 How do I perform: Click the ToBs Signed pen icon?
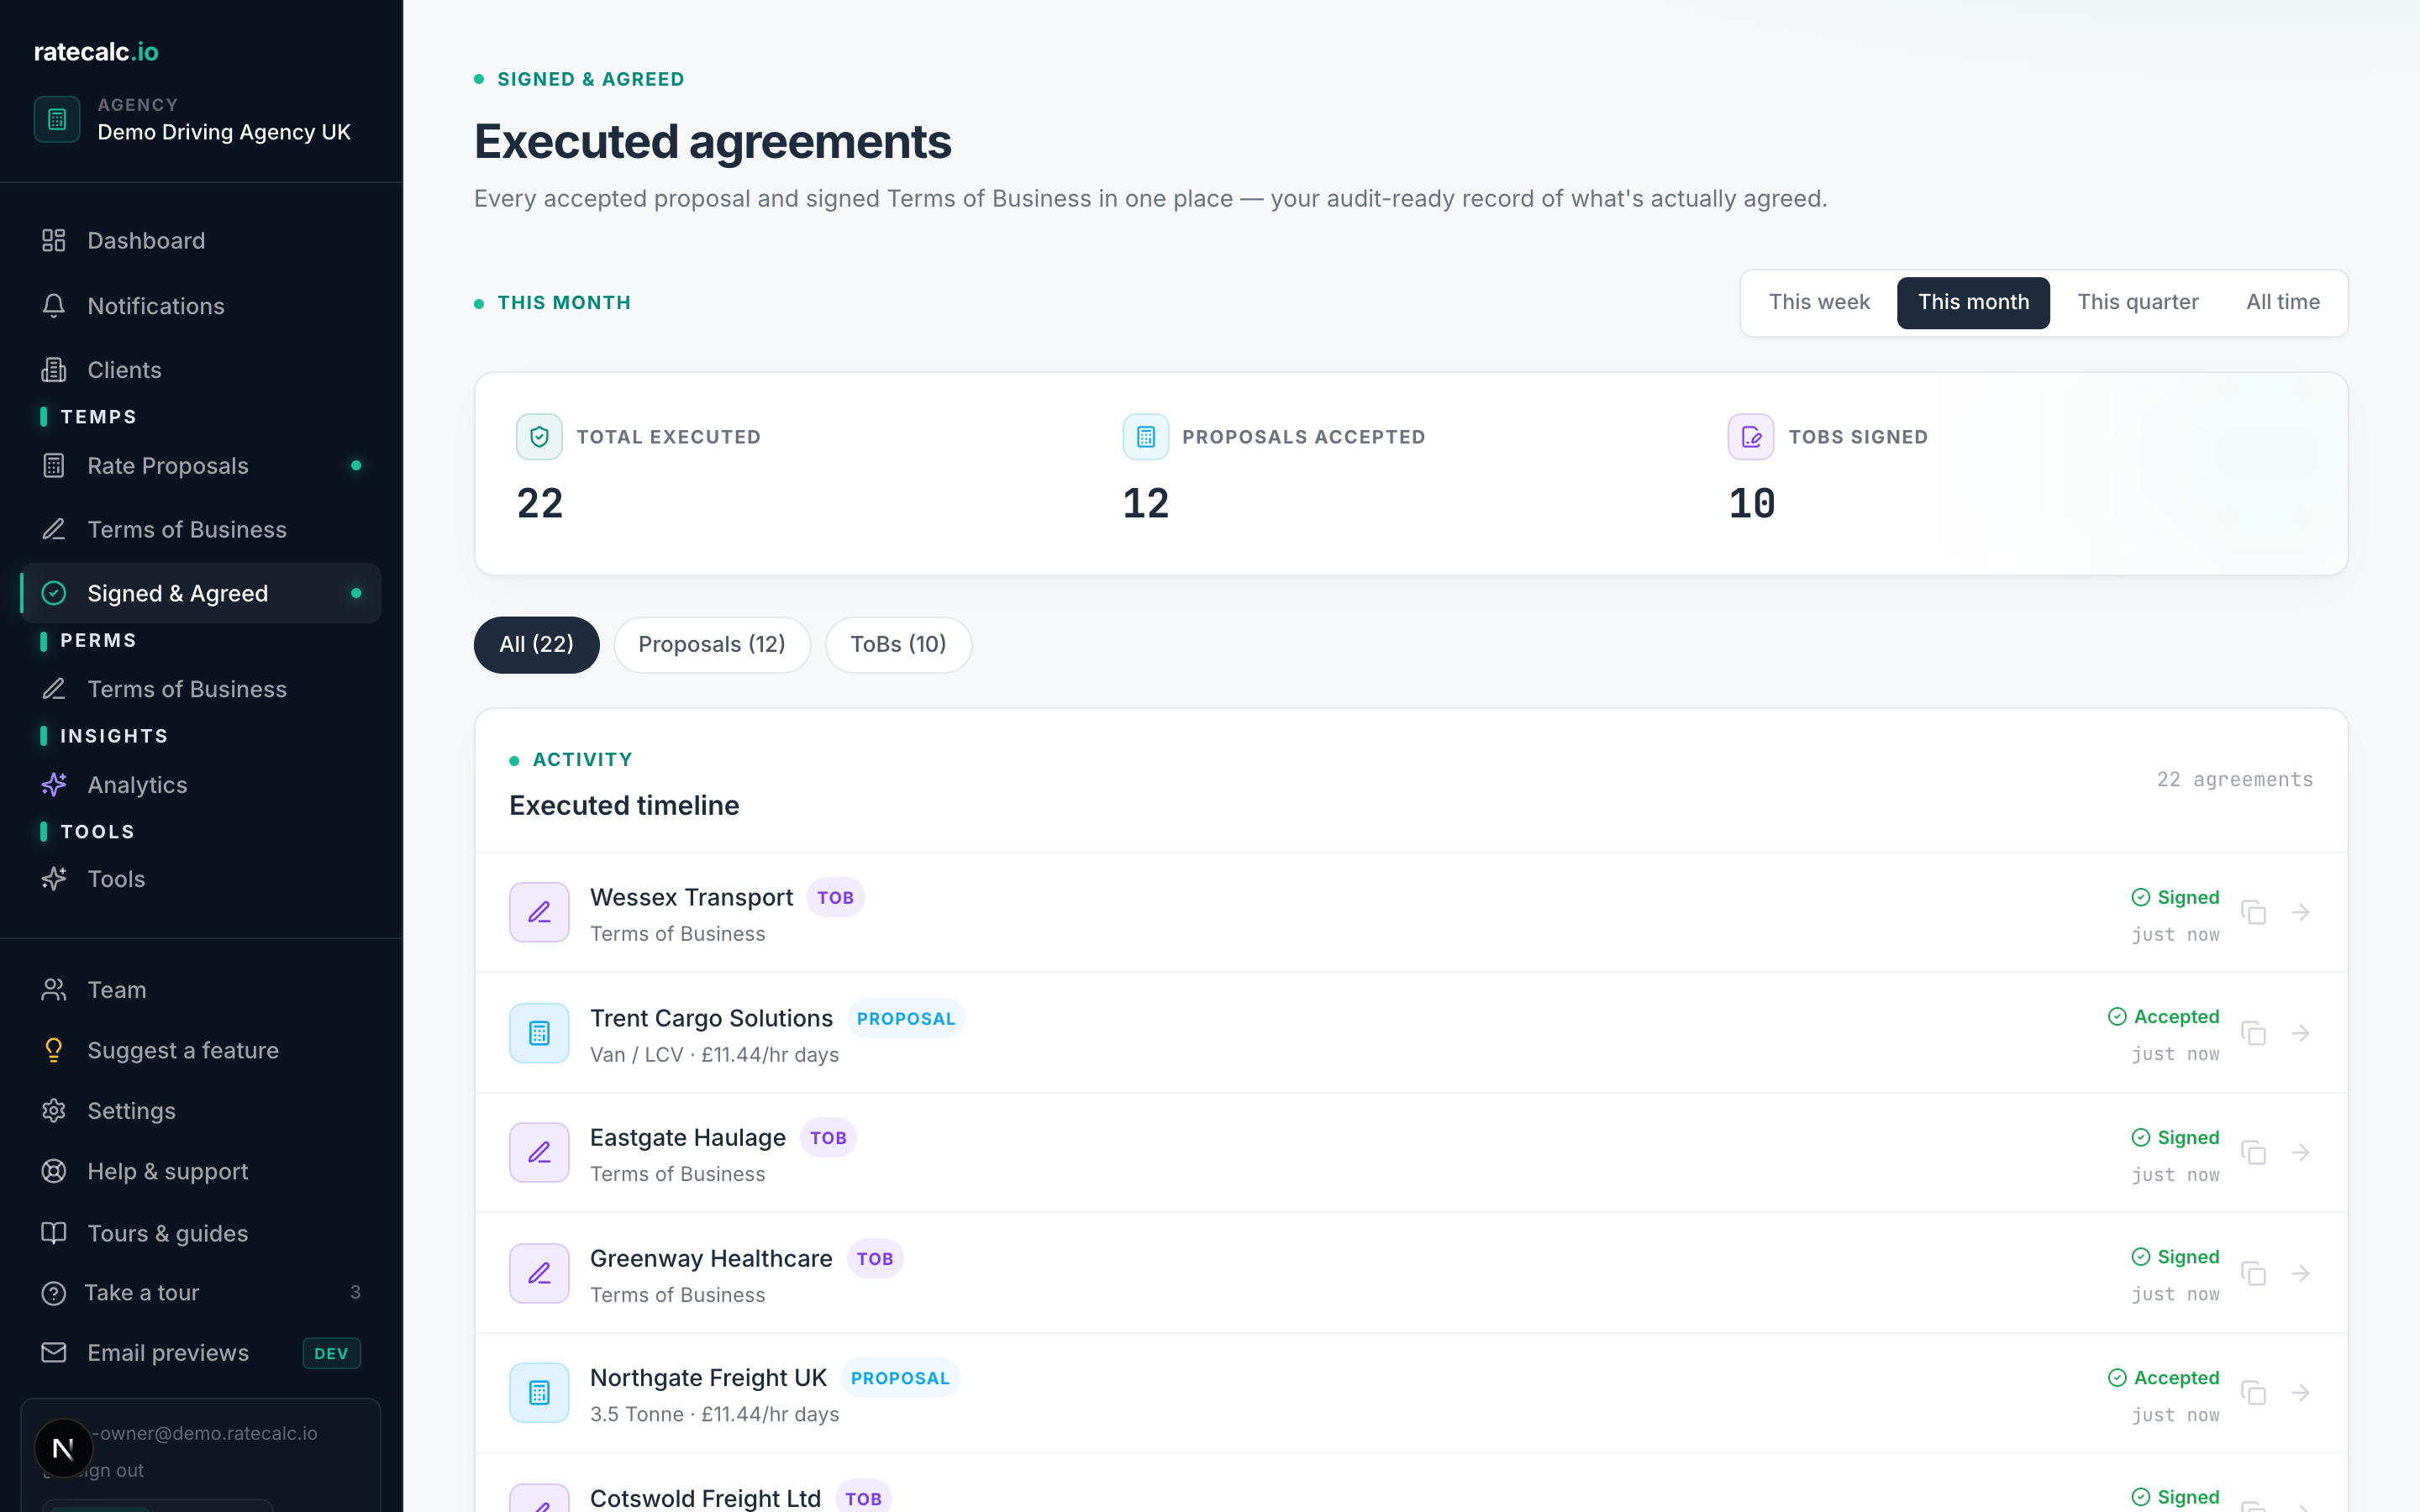point(1751,437)
